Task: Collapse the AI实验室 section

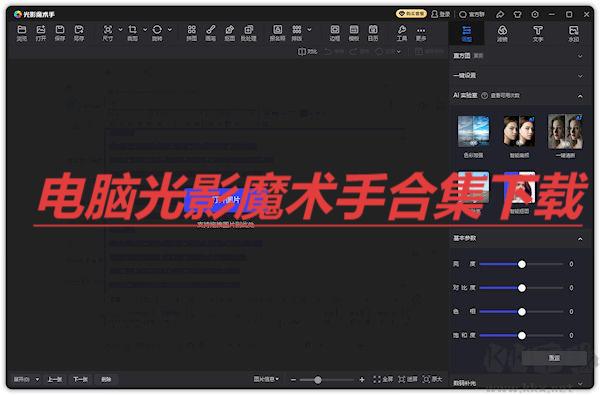Action: (x=580, y=96)
